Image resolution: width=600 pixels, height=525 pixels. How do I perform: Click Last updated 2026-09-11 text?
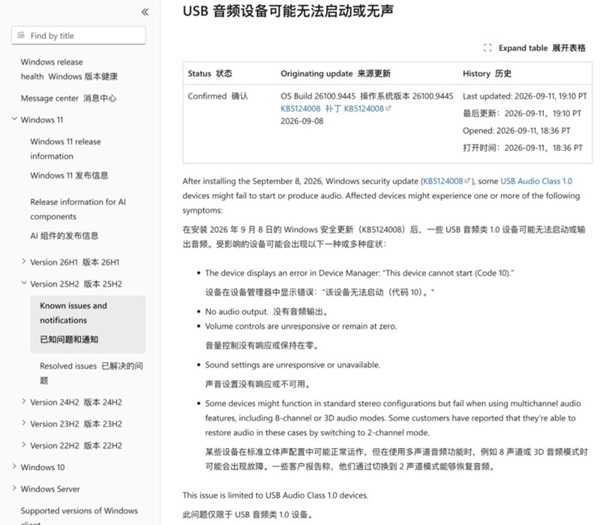tap(525, 96)
